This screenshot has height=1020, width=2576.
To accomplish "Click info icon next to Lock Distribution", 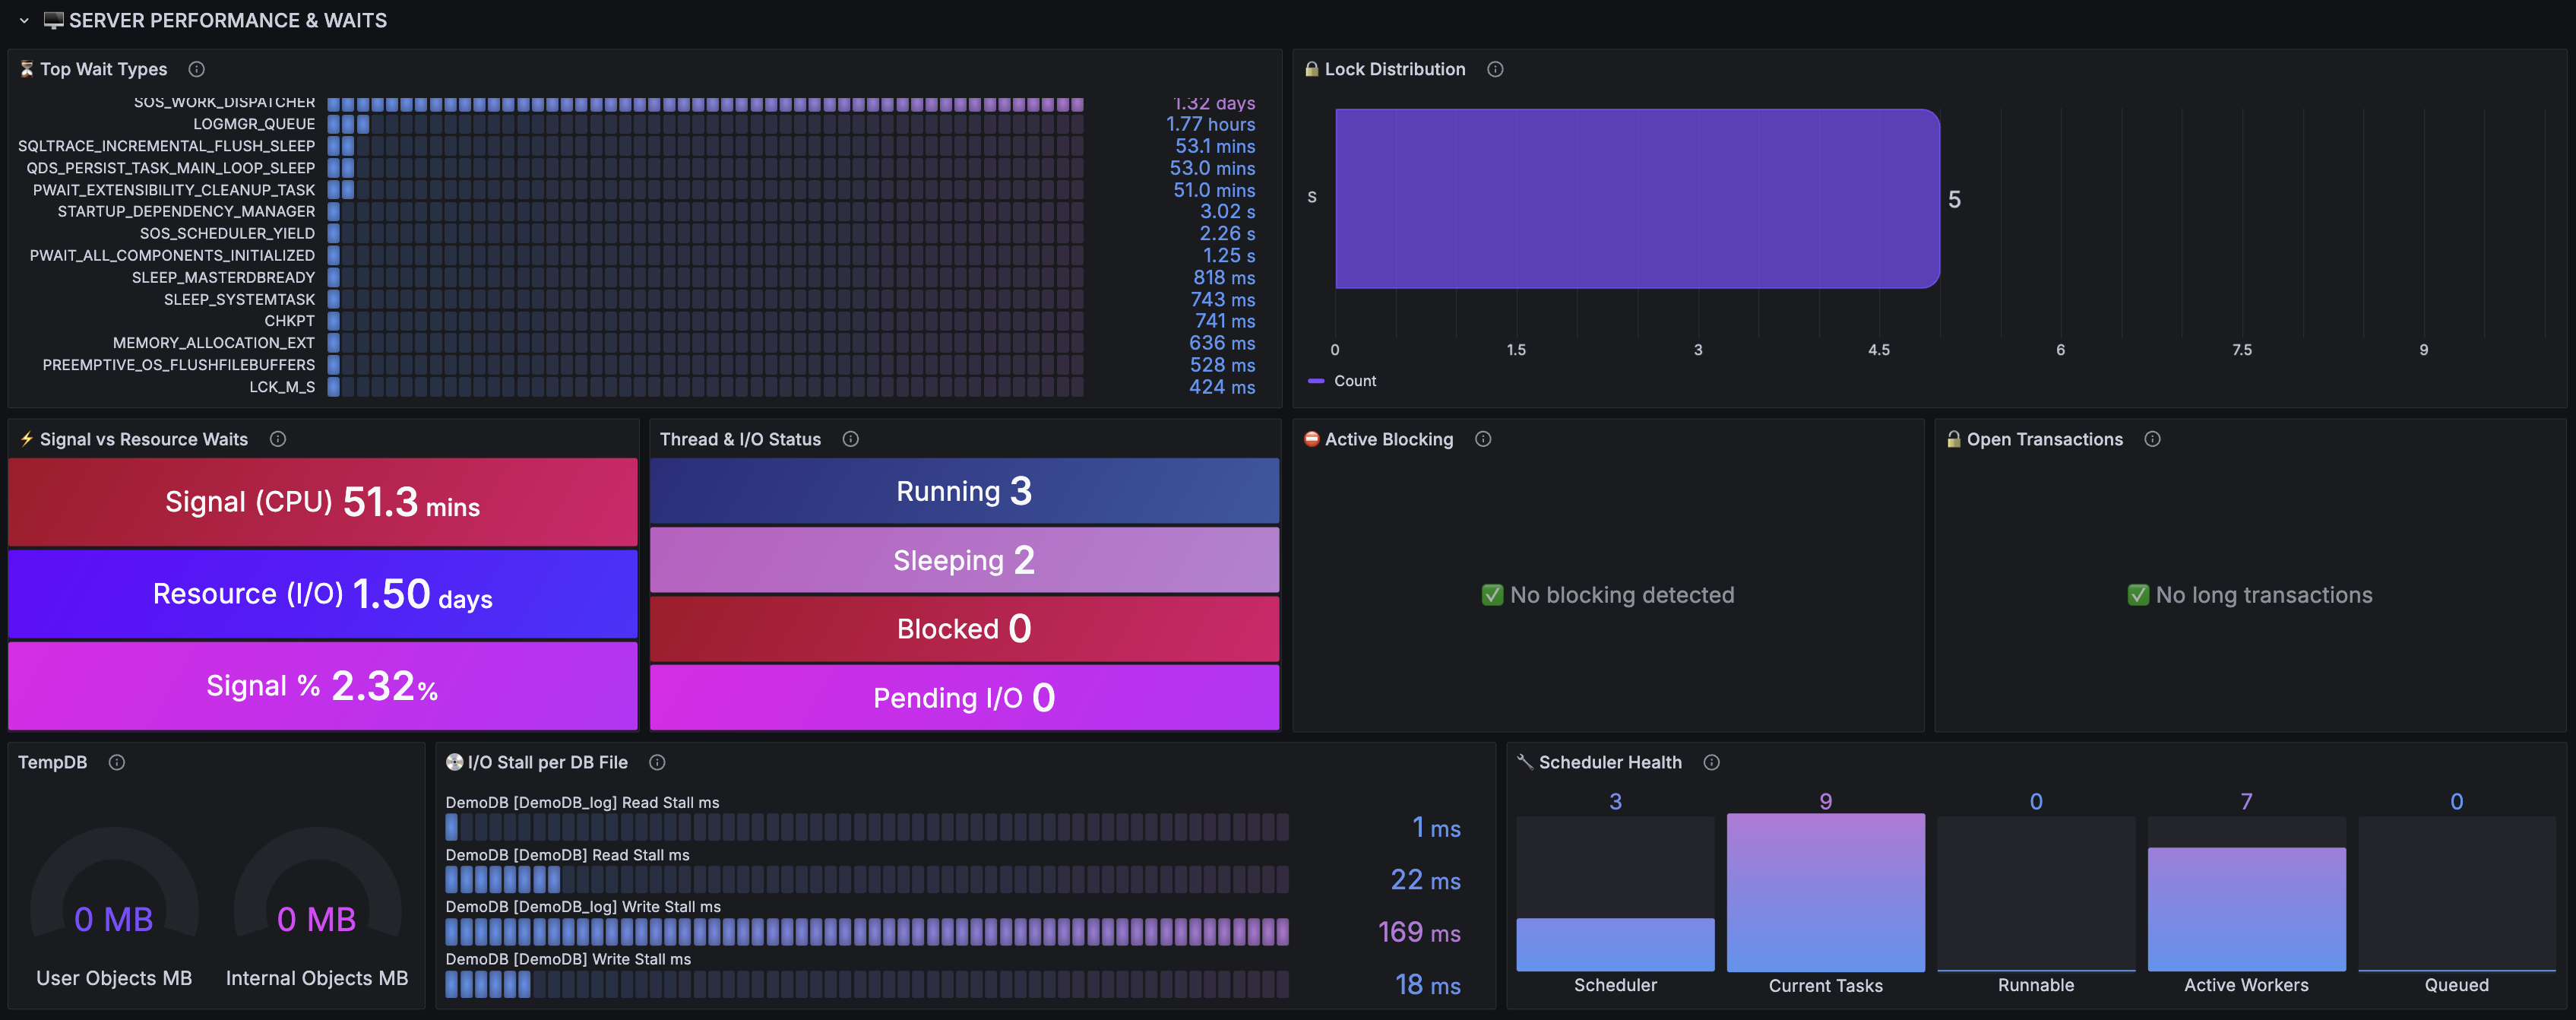I will pos(1495,69).
